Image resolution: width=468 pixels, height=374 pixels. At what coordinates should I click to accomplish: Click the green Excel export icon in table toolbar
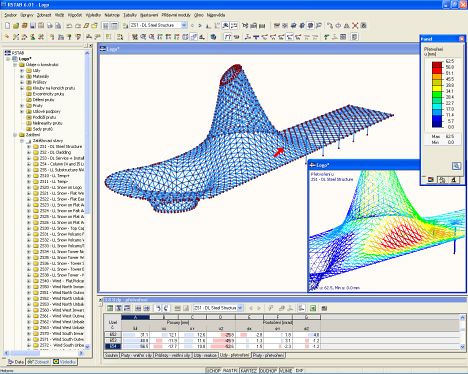tap(313, 308)
